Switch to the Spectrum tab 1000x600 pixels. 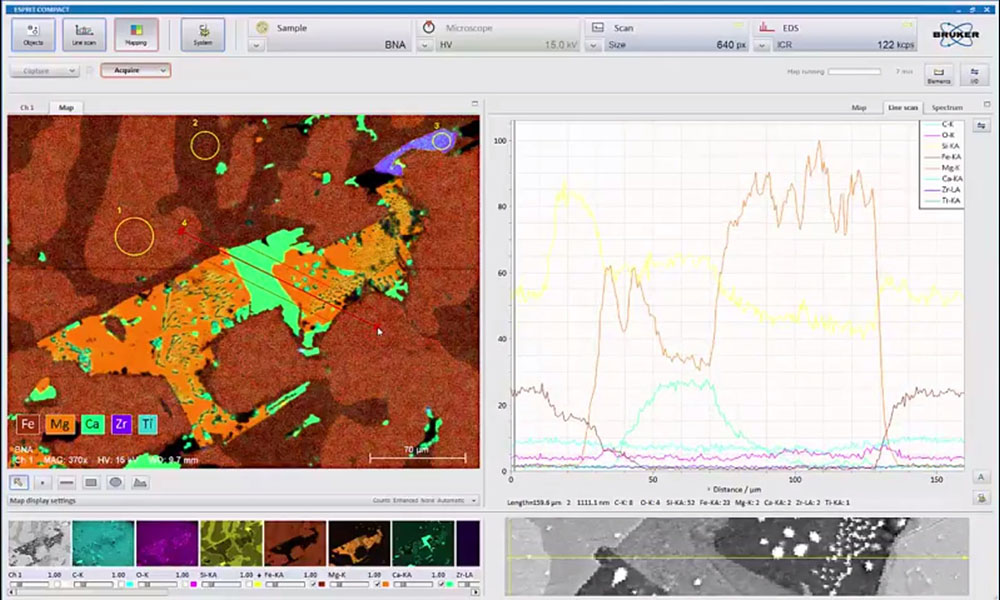coord(946,107)
